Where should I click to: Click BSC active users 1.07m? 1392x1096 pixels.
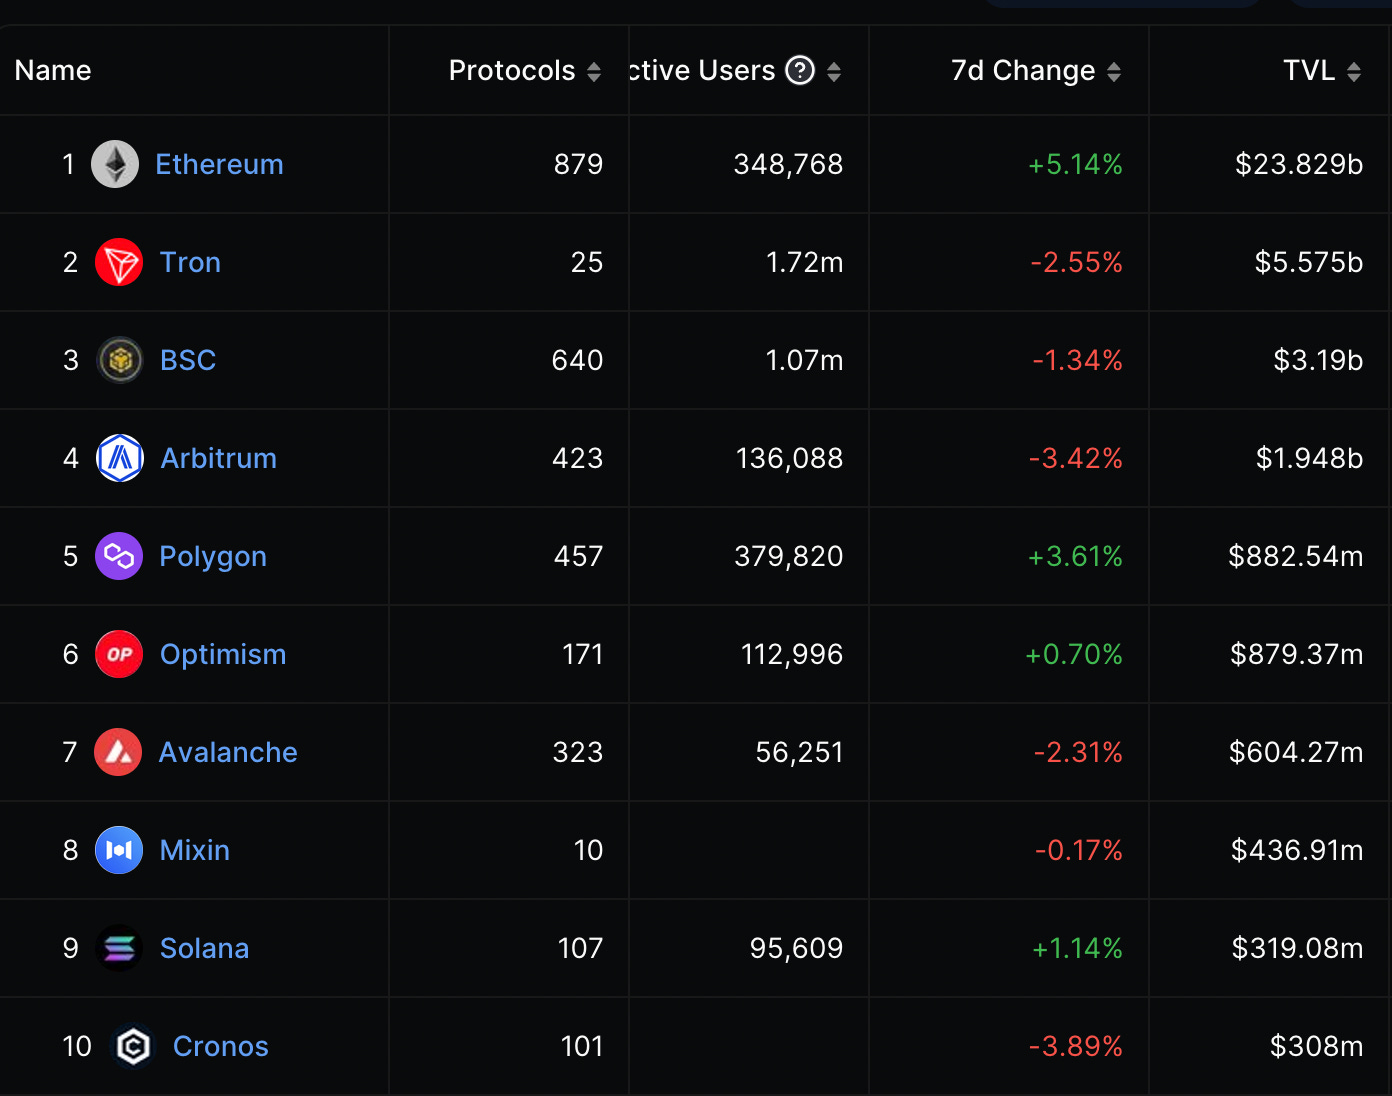point(805,360)
